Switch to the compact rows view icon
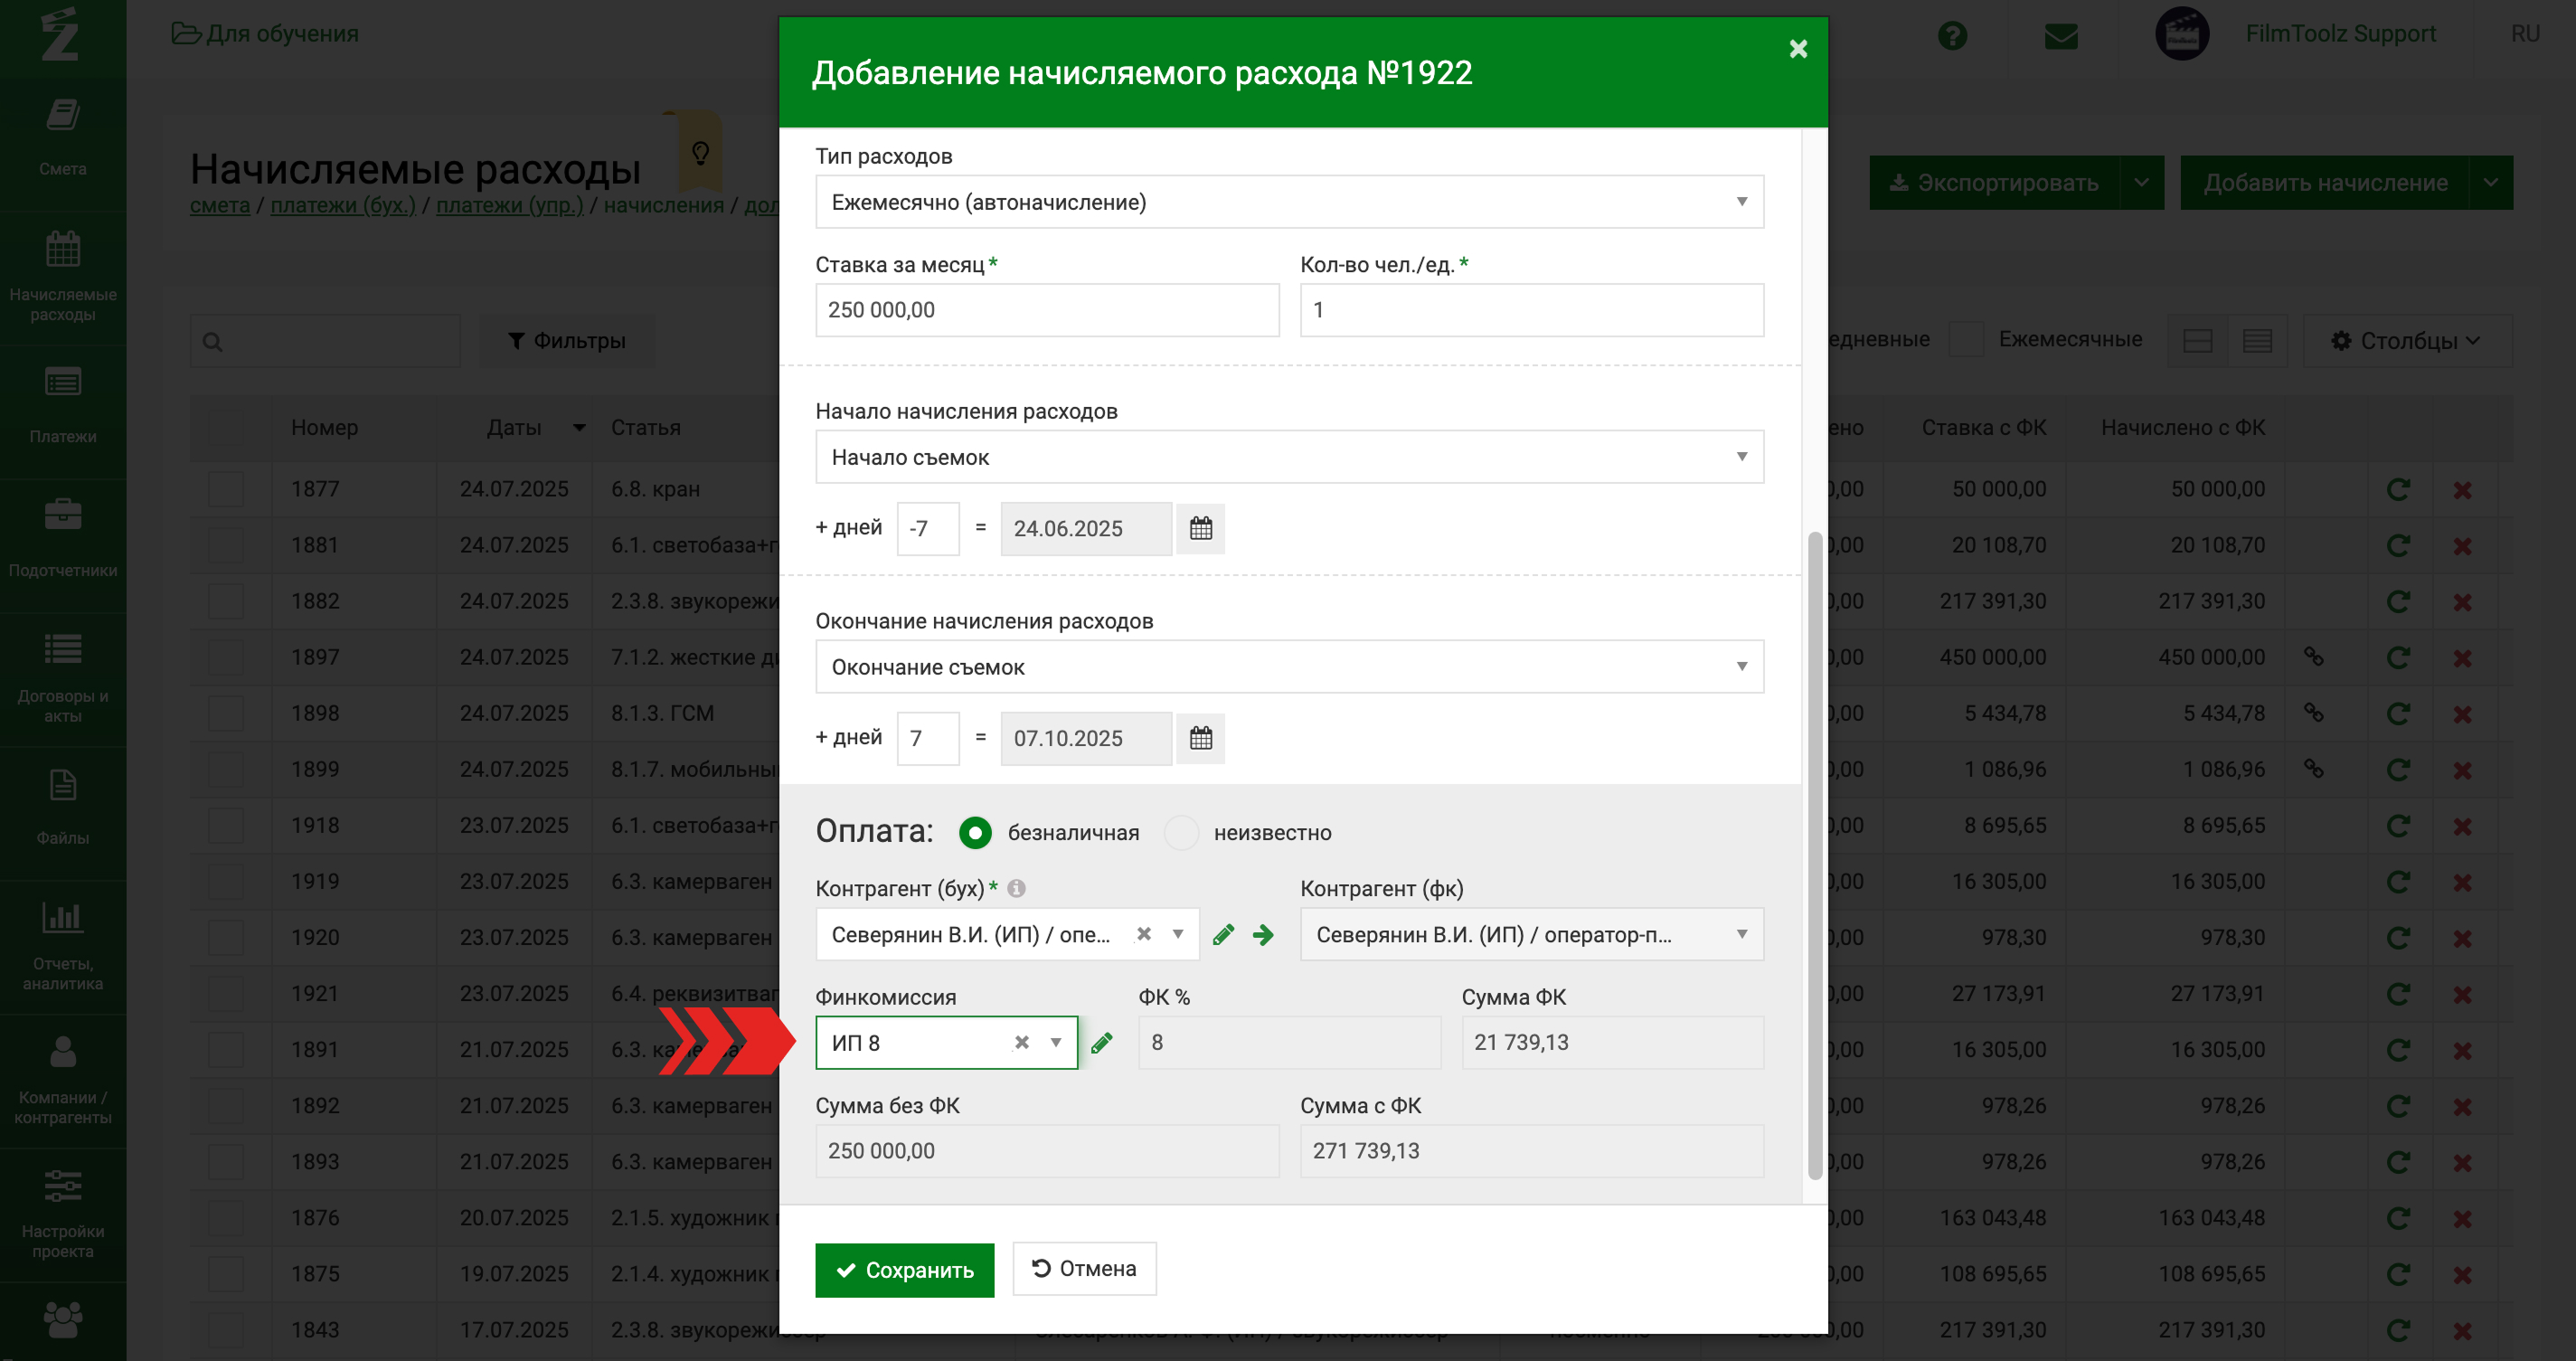Viewport: 2576px width, 1361px height. tap(2198, 341)
